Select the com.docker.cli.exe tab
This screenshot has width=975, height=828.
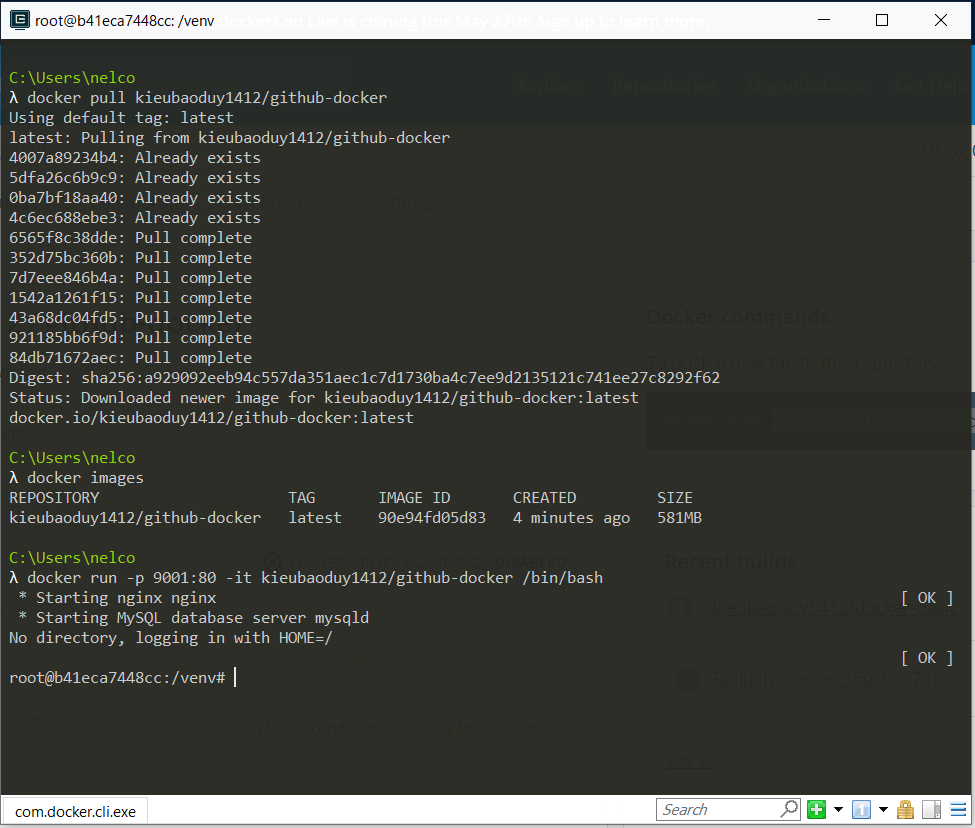coord(75,812)
